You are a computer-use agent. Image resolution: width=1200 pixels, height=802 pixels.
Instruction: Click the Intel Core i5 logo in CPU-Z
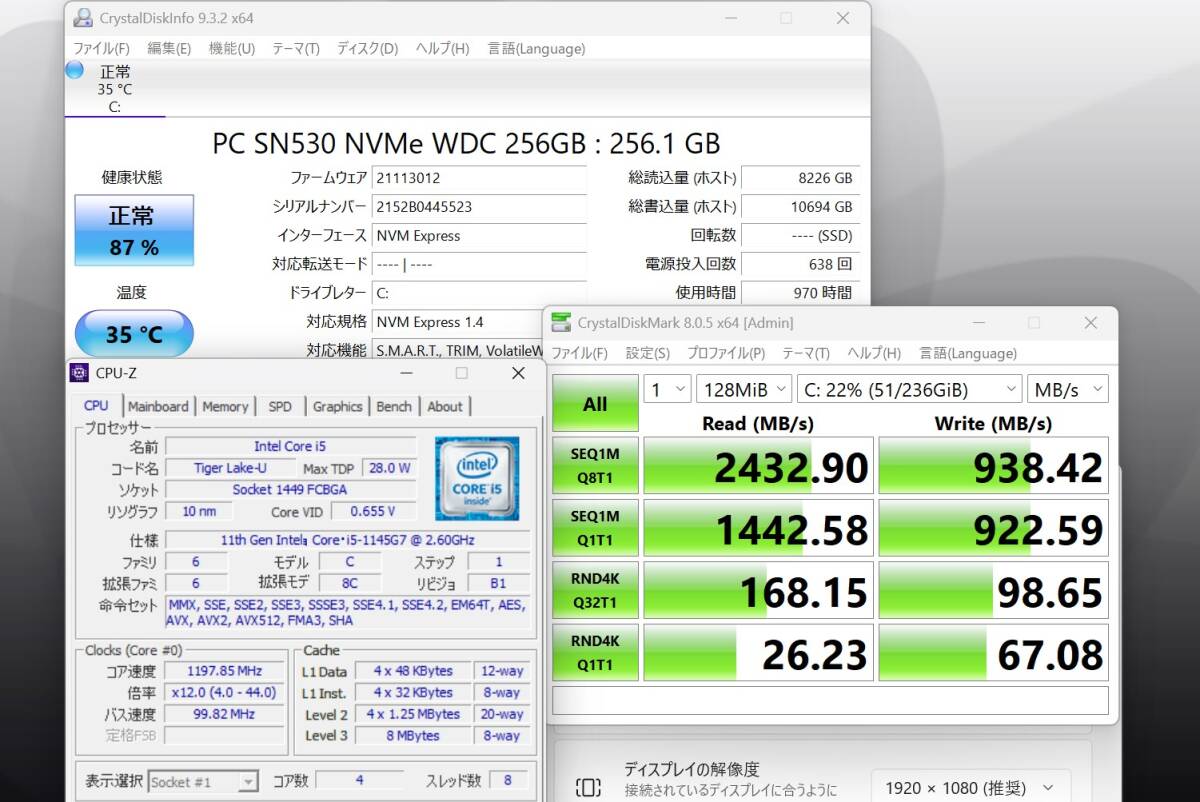[x=477, y=478]
